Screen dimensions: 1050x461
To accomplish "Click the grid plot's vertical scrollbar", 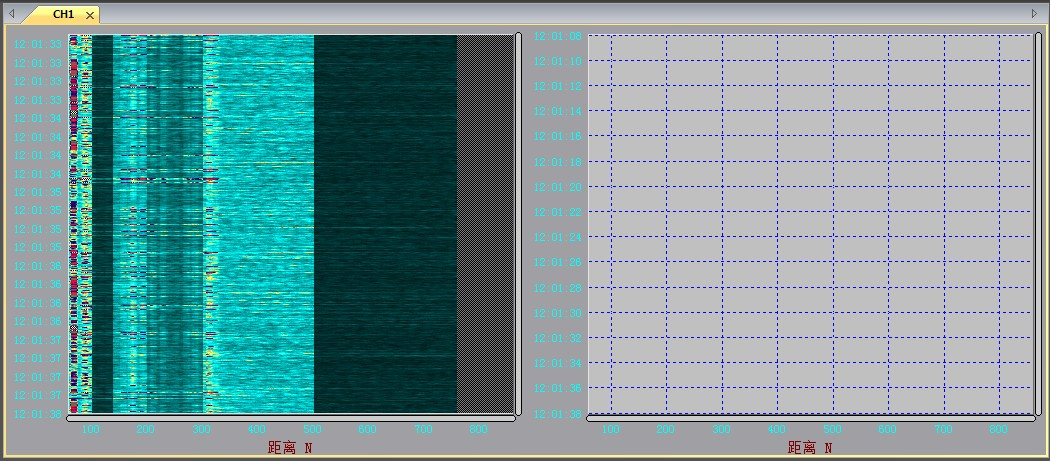I will coord(1039,223).
